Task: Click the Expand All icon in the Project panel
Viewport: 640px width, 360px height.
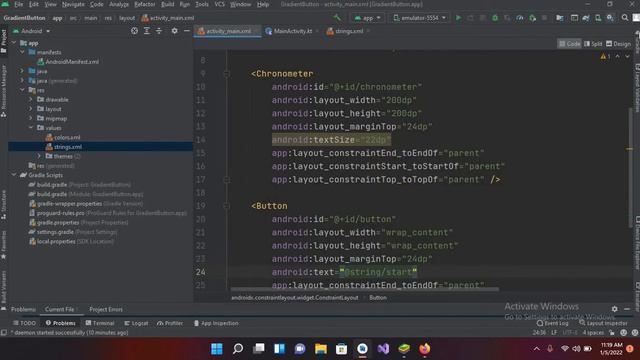Action: pyautogui.click(x=147, y=31)
